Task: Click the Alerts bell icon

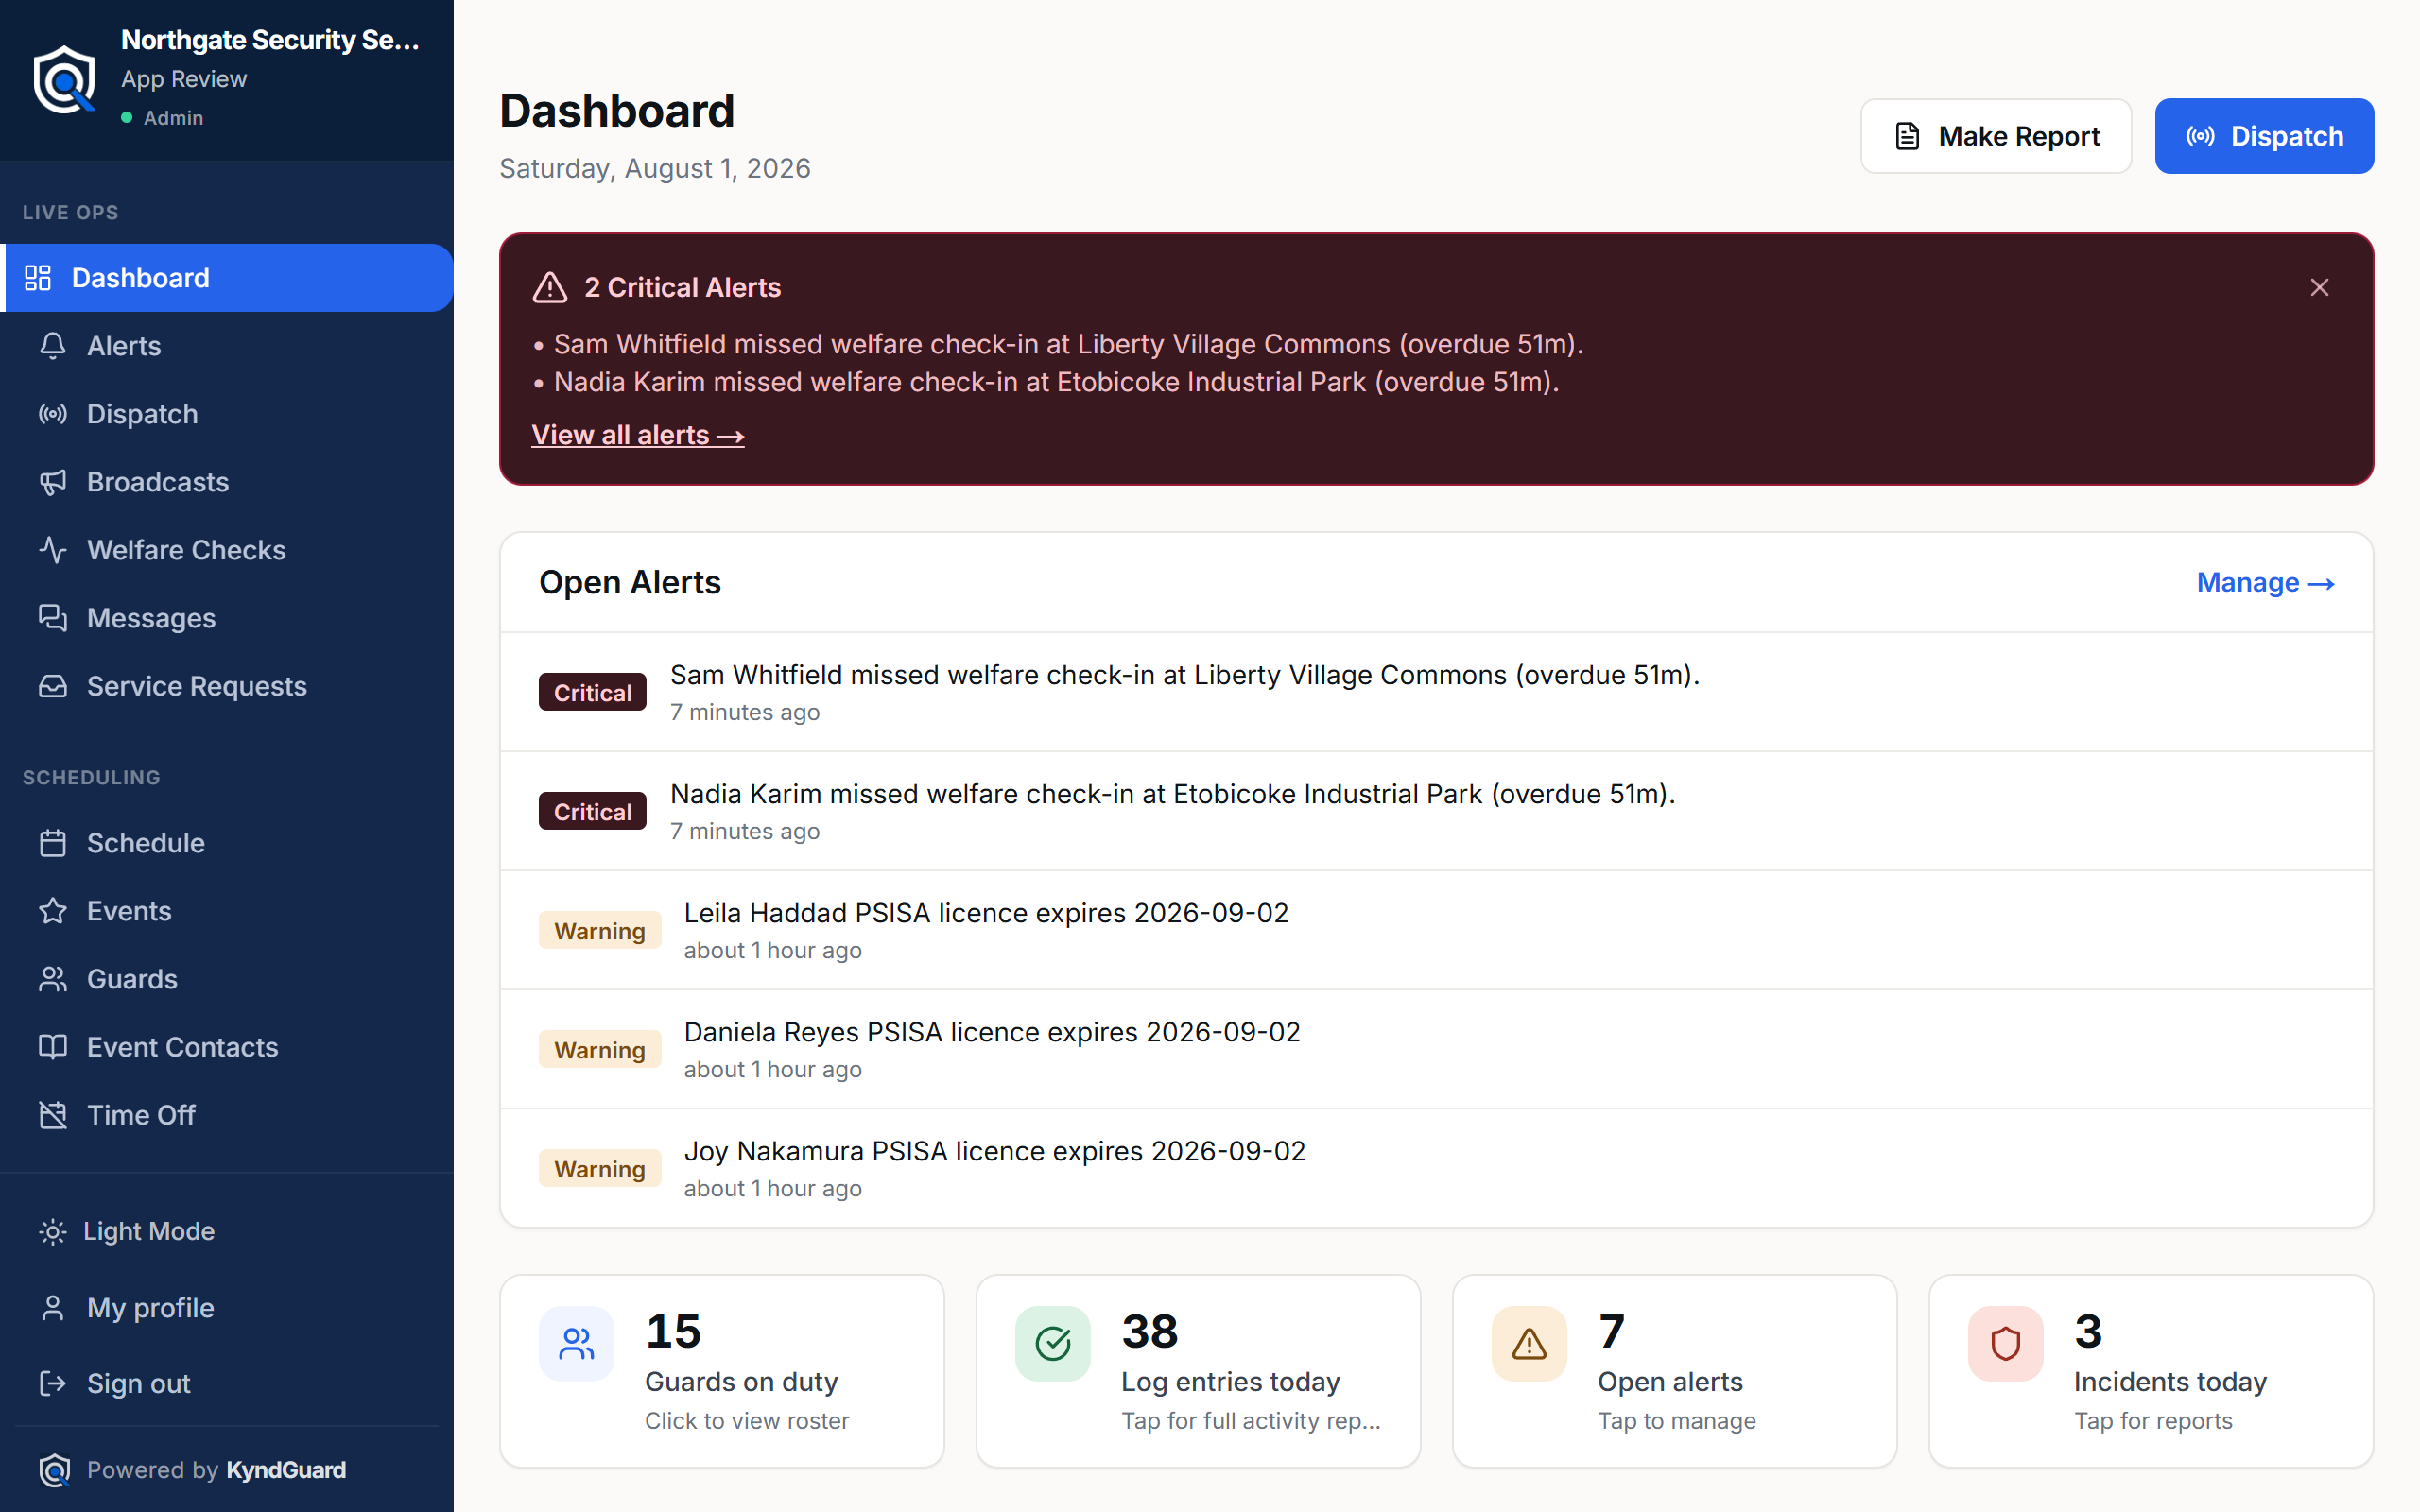Action: [x=53, y=346]
